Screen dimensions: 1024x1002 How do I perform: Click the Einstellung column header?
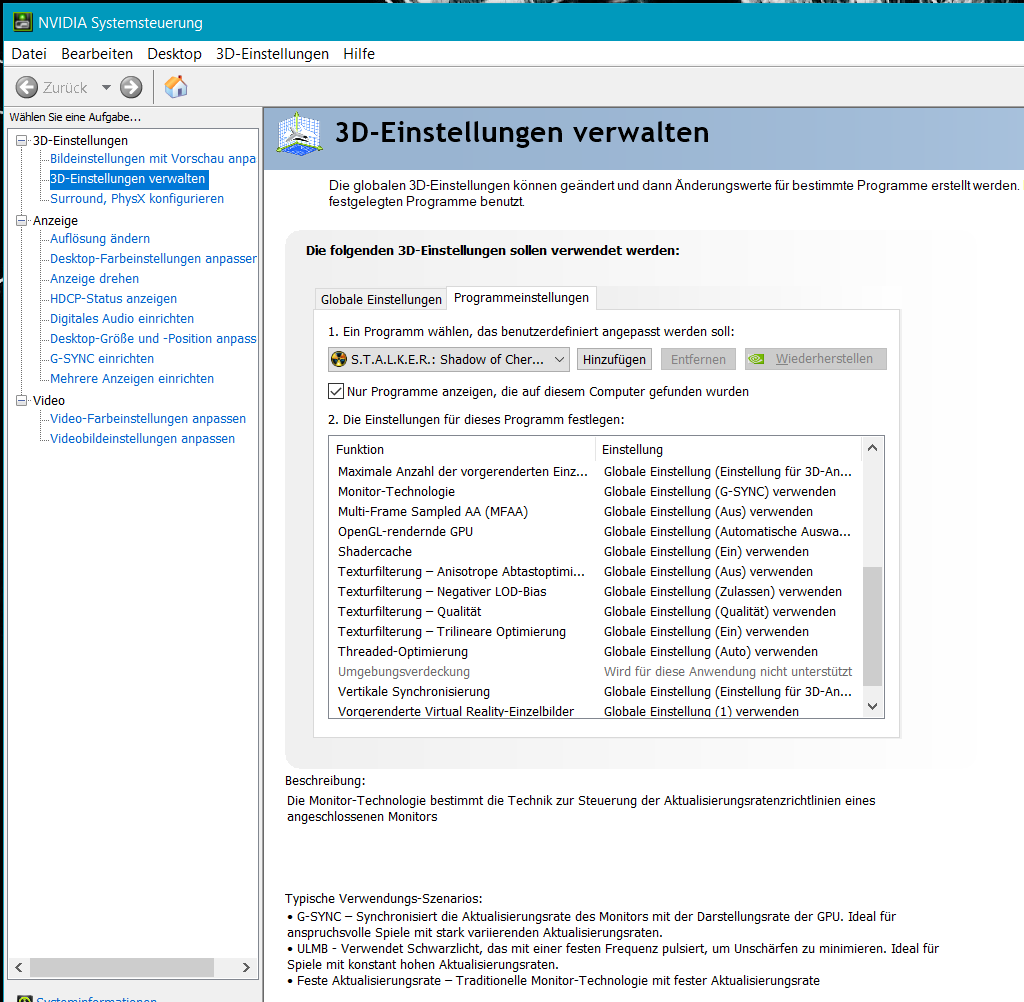pos(729,449)
